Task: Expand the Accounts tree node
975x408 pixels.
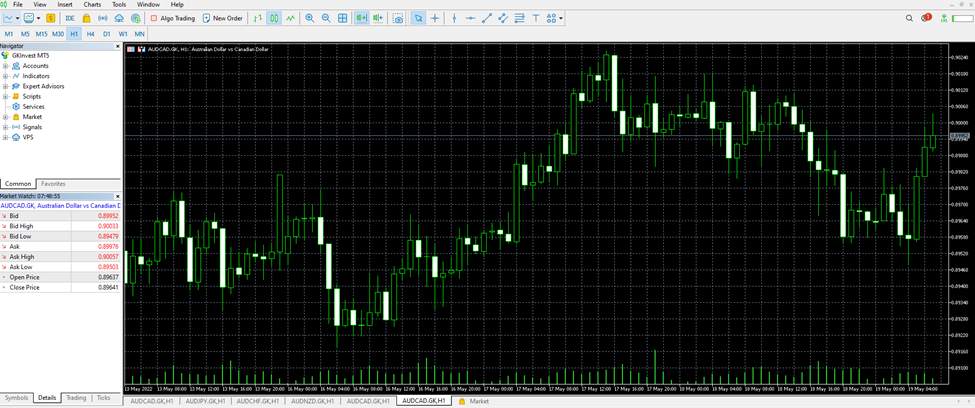Action: point(5,66)
